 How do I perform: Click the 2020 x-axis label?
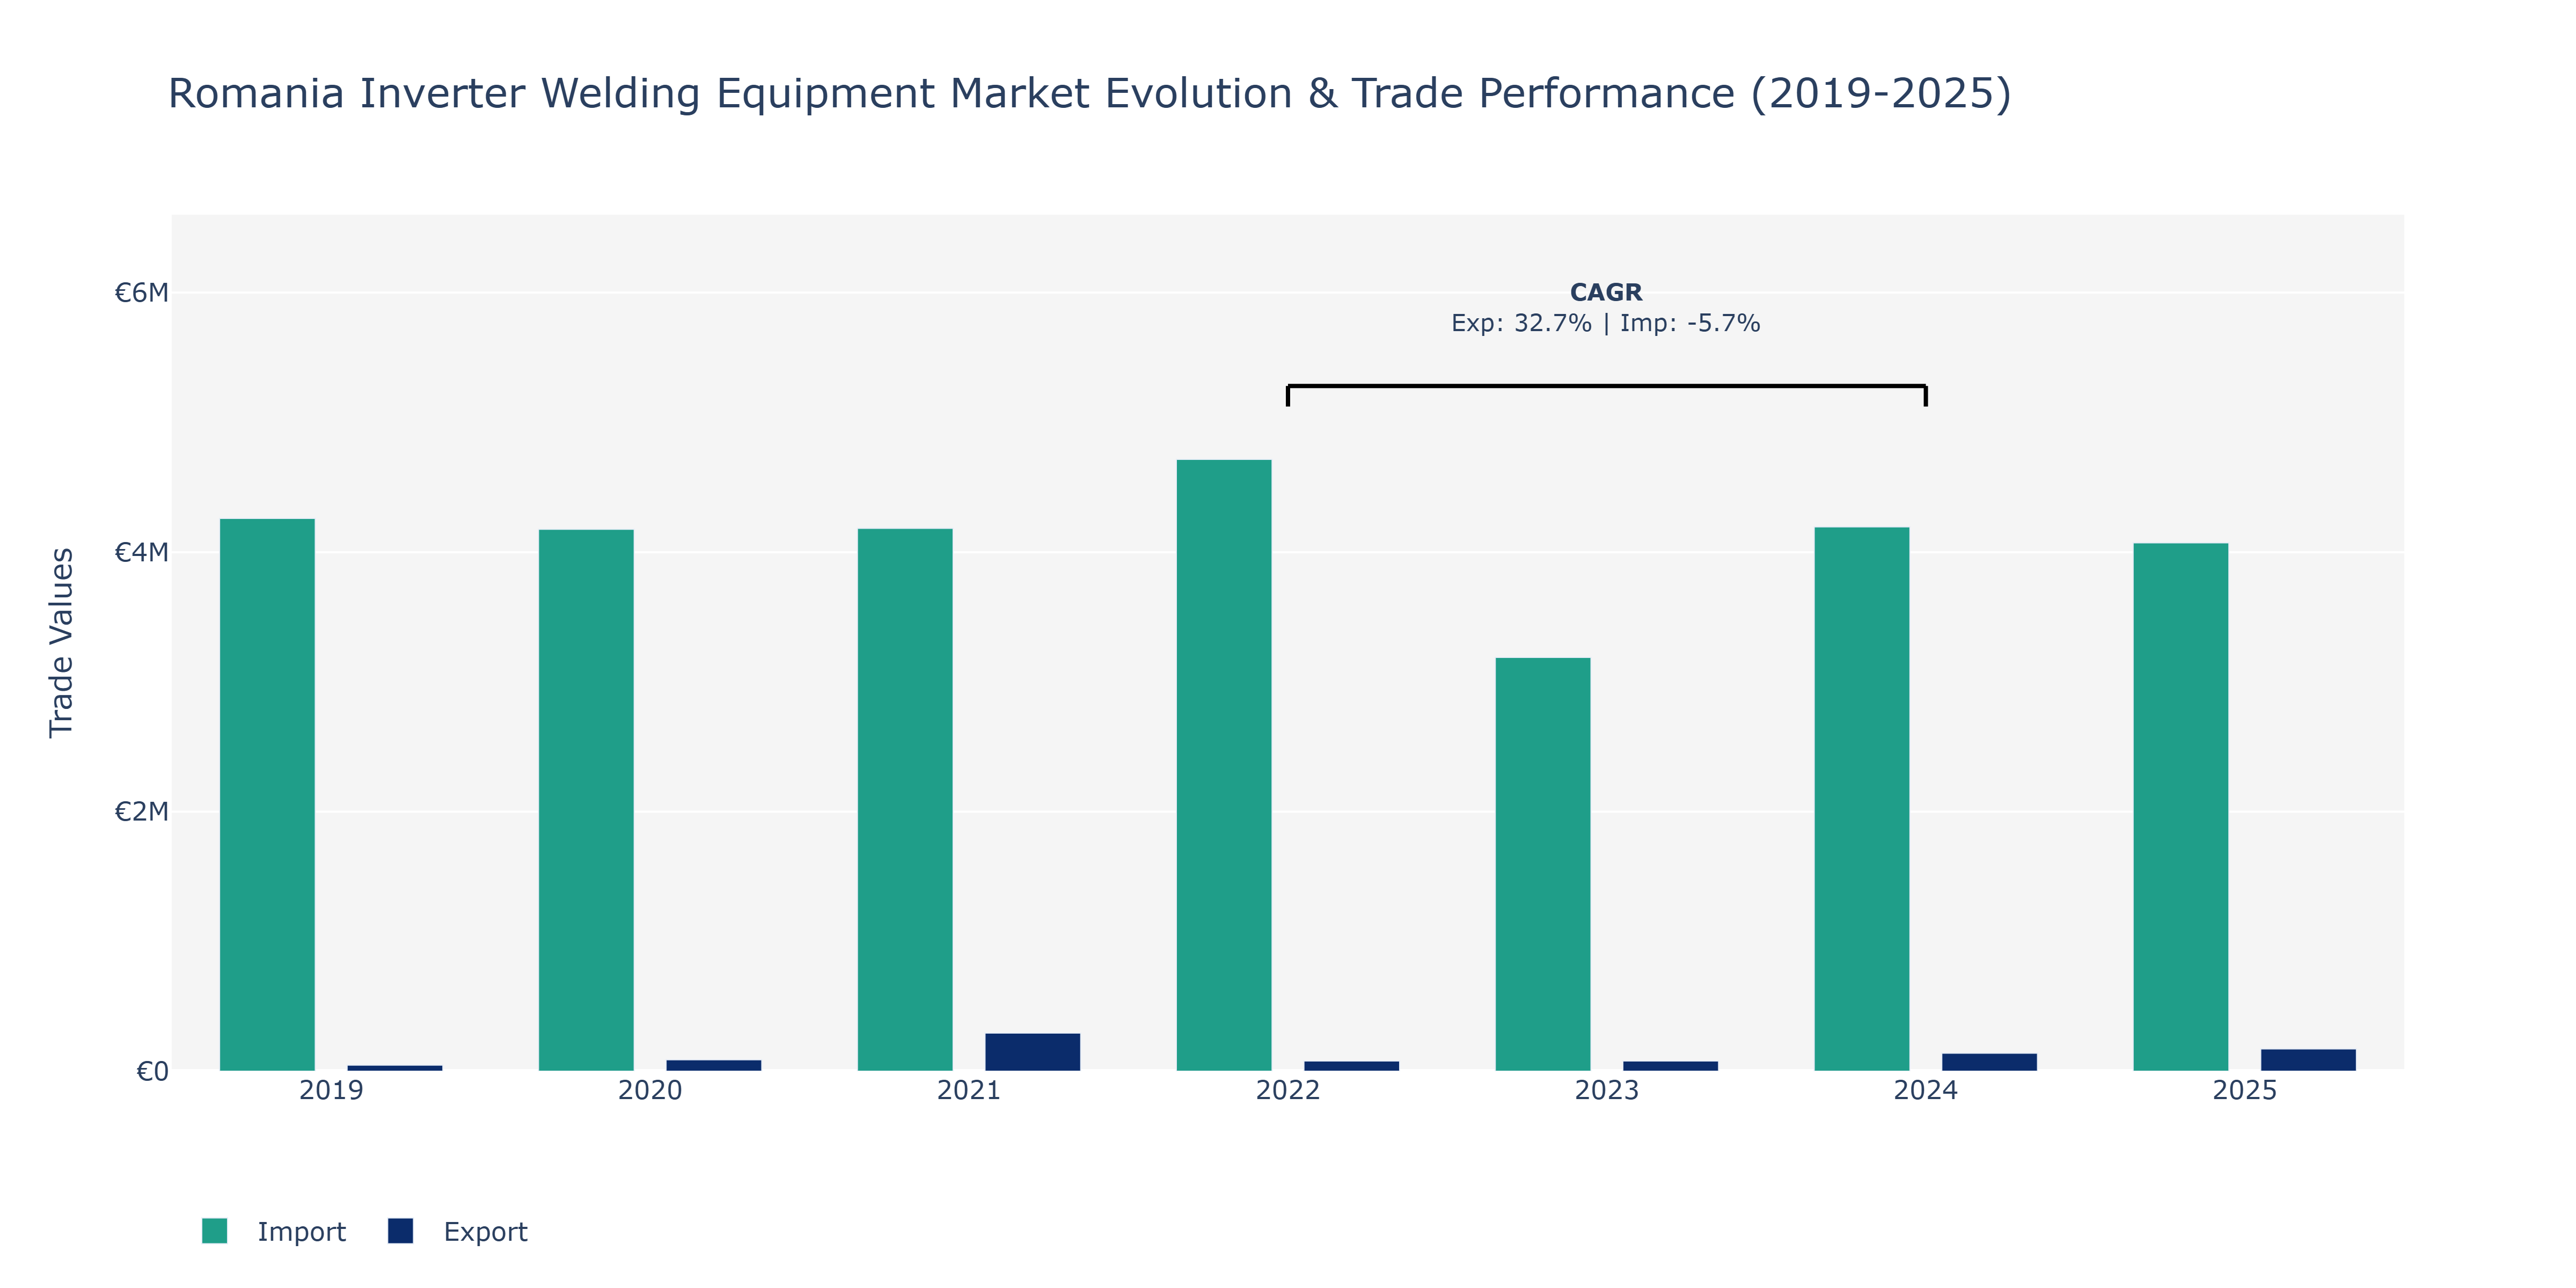(x=650, y=1090)
